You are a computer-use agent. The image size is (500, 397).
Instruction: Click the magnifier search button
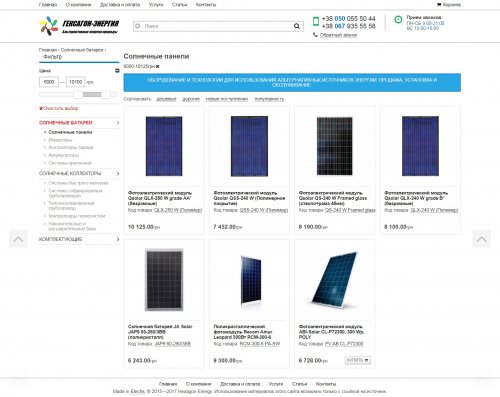pyautogui.click(x=297, y=26)
